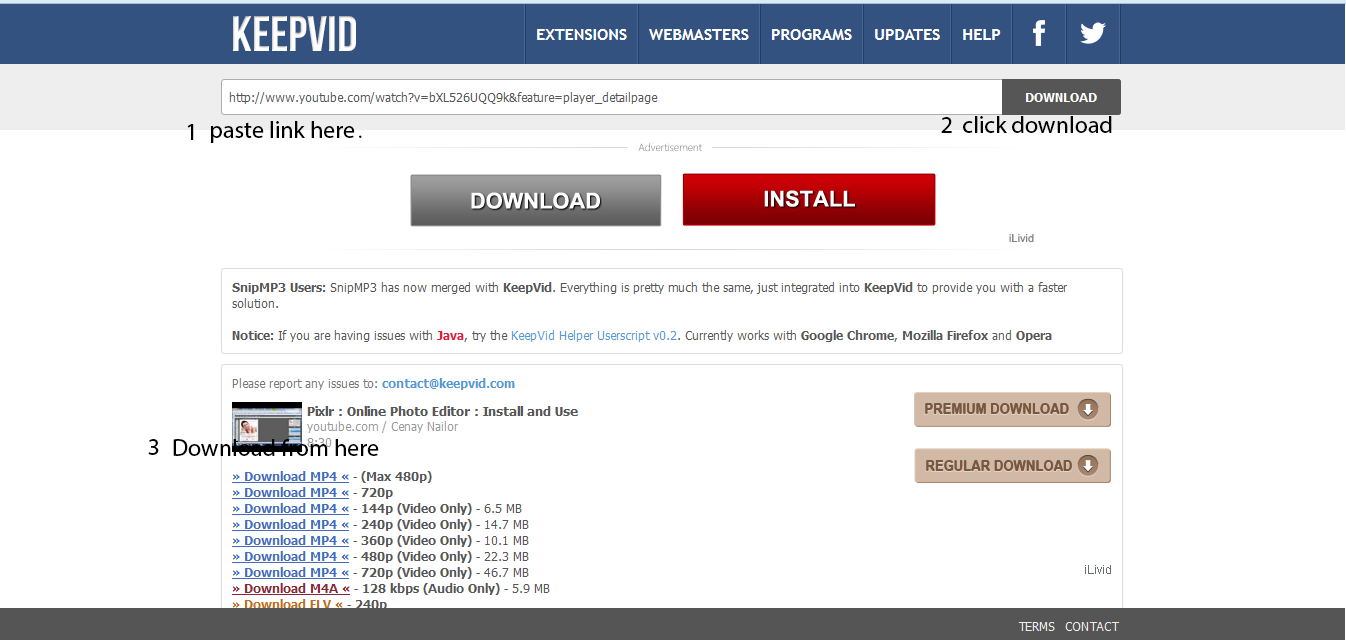Click contact@keepvid.com email link

448,383
